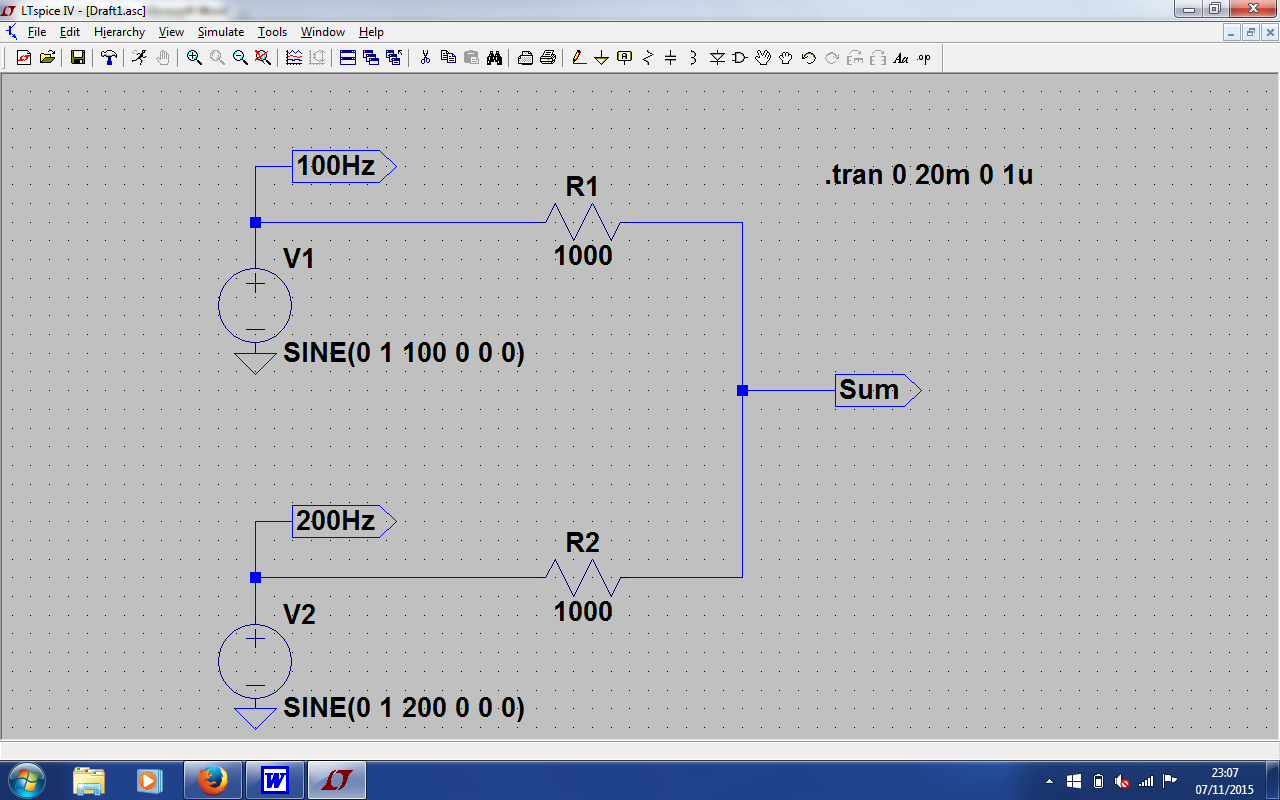Switch to Word in the taskbar
This screenshot has width=1280, height=800.
[274, 780]
